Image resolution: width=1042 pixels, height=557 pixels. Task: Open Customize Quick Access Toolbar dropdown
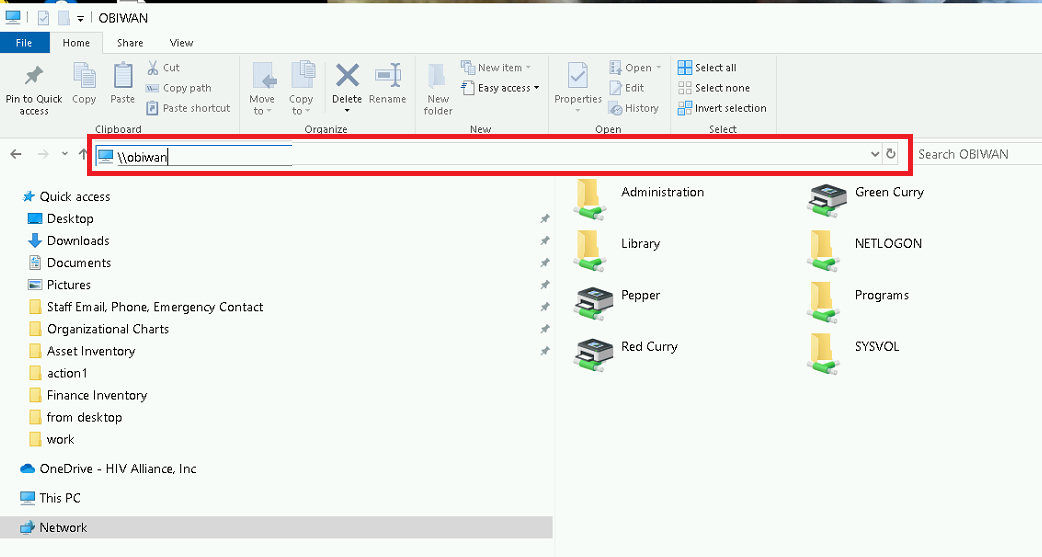click(80, 19)
